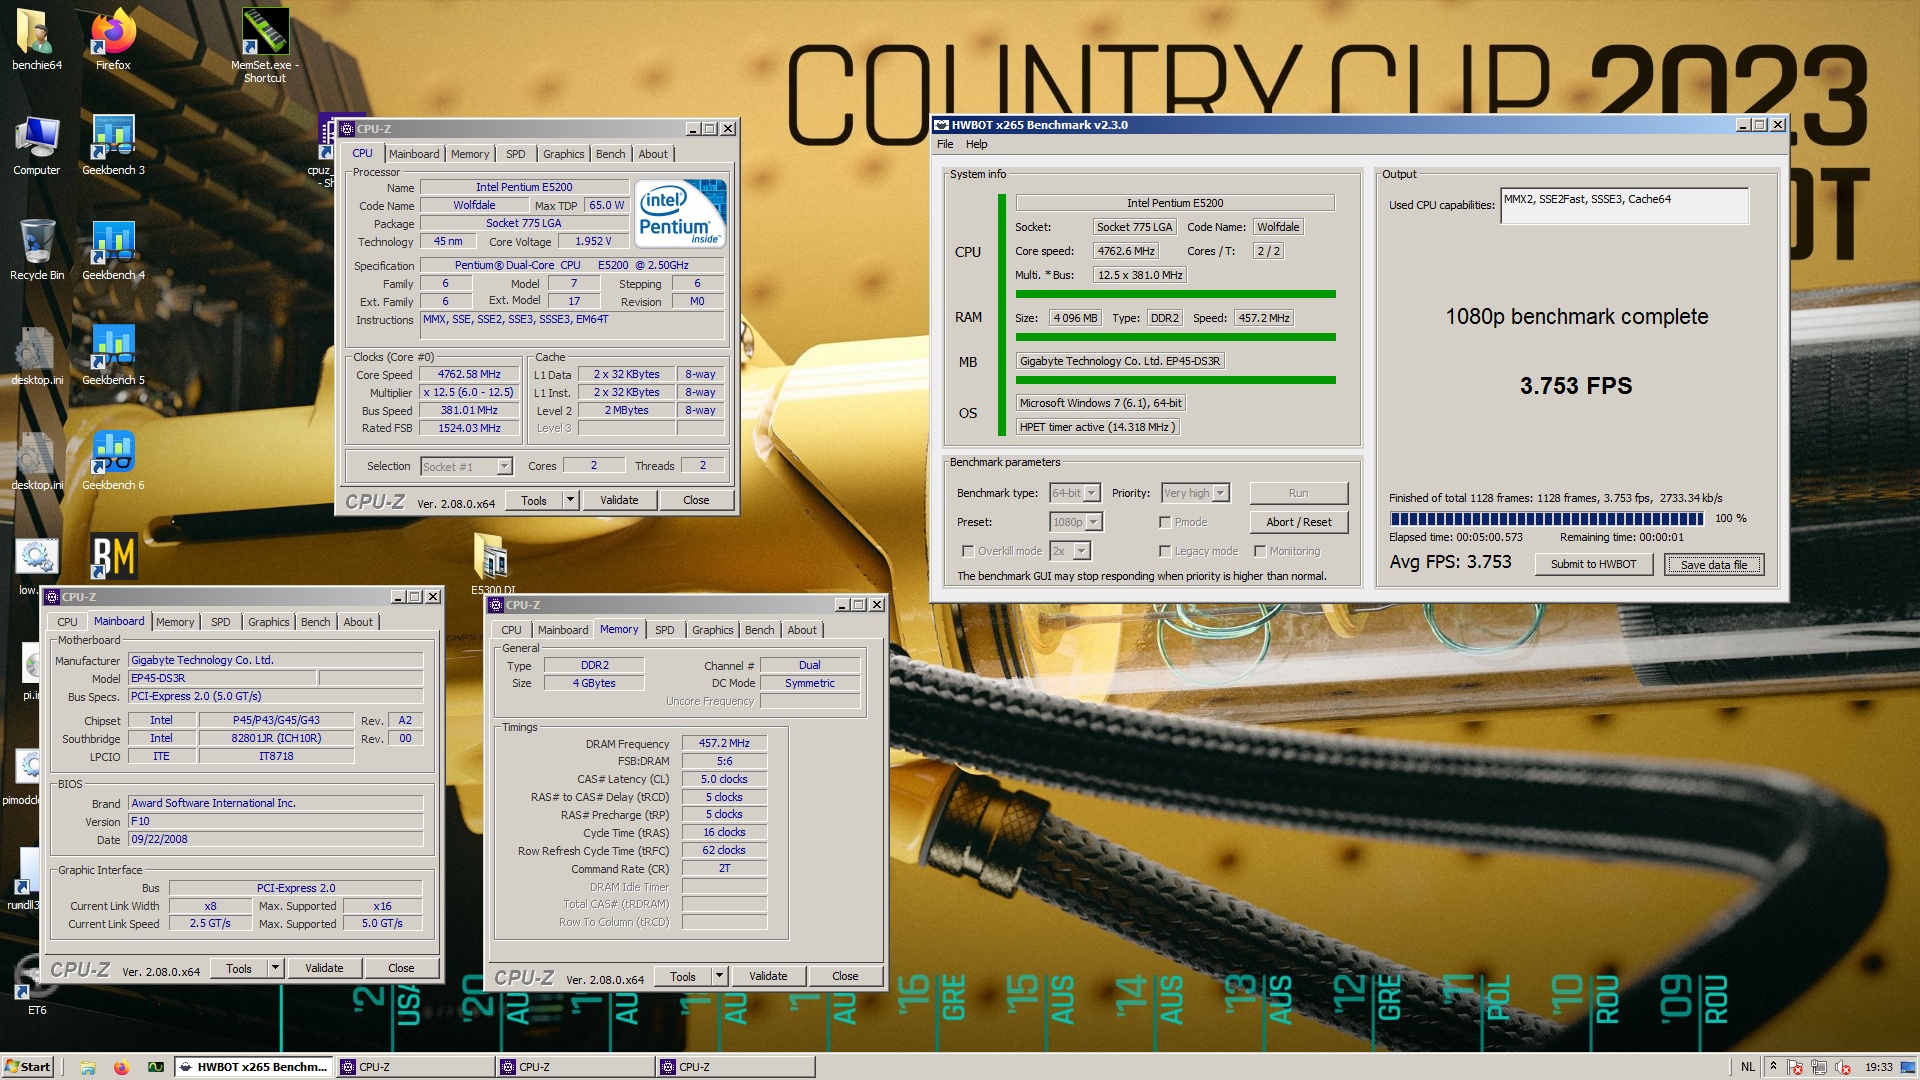Image resolution: width=1920 pixels, height=1080 pixels.
Task: Open the Overkill 2x multiplier dropdown
Action: (1069, 551)
